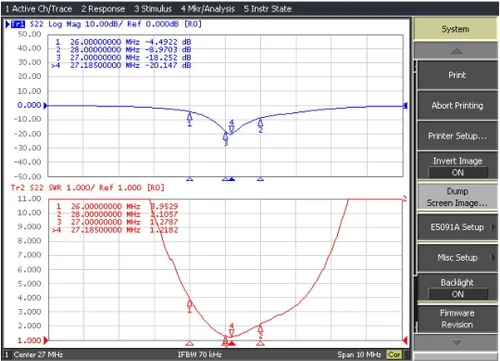Image resolution: width=500 pixels, height=361 pixels.
Task: Click the 11.00 SWR top scale value
Action: pos(29,199)
